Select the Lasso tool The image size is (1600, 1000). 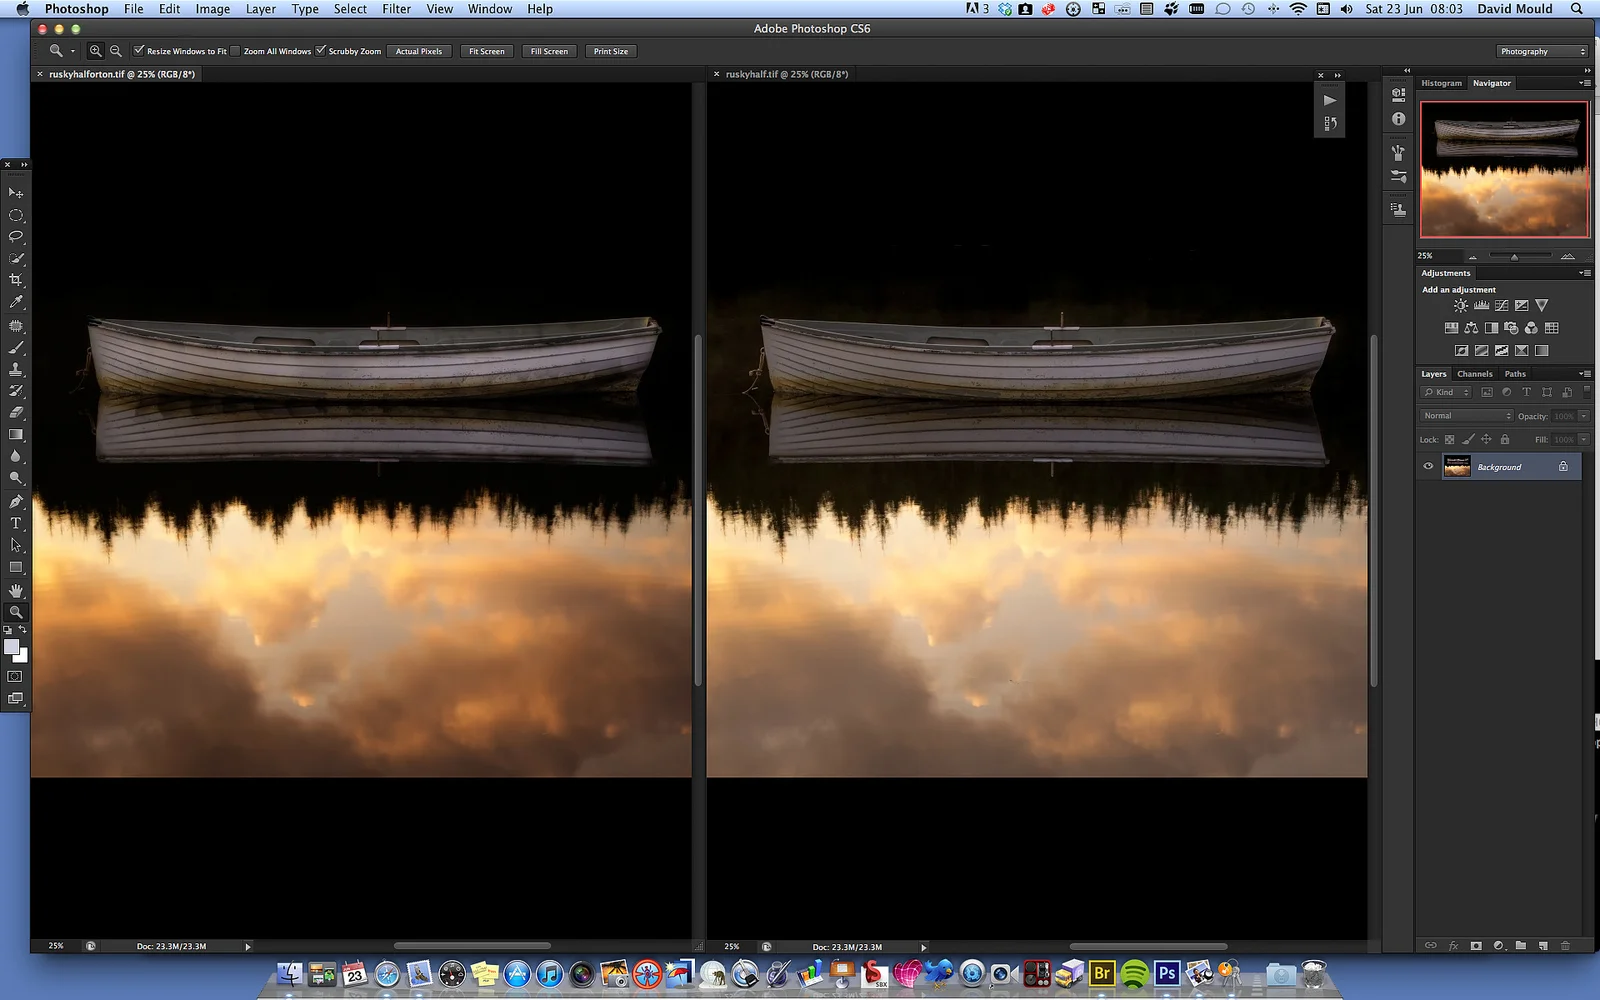(x=16, y=237)
